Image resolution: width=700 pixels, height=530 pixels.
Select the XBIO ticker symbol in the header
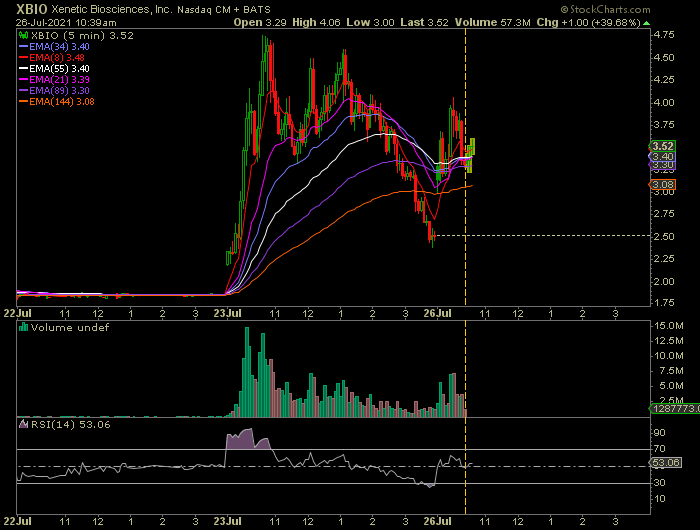pyautogui.click(x=32, y=9)
